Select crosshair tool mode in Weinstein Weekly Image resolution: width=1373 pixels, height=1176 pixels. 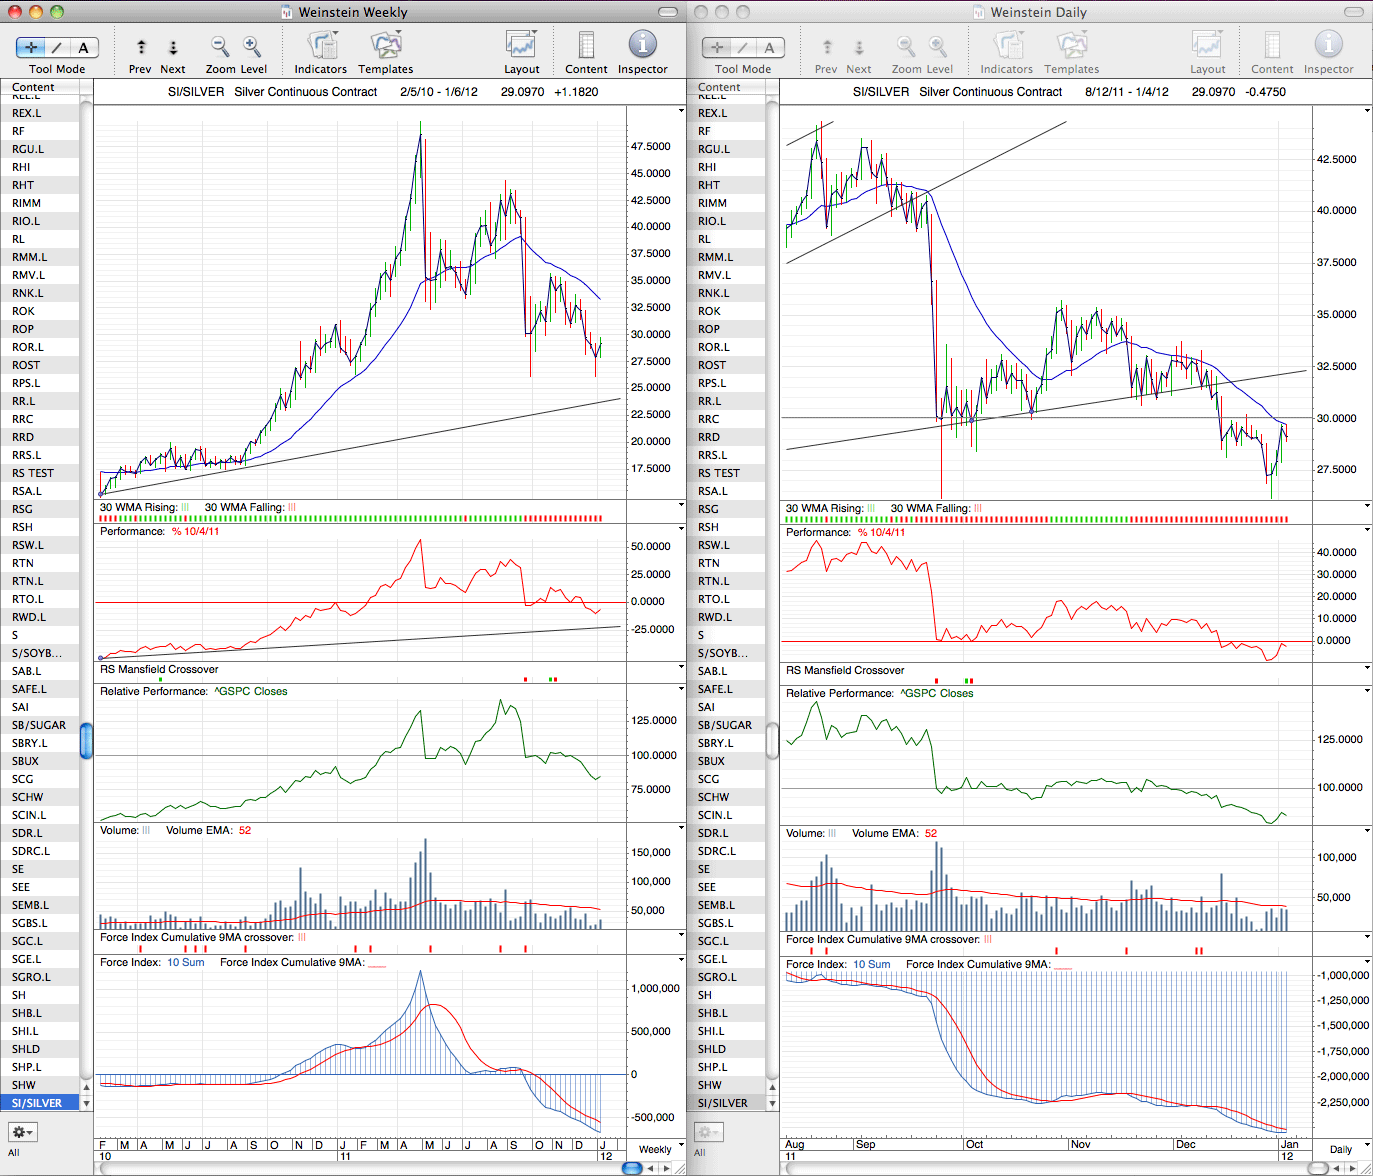[31, 47]
